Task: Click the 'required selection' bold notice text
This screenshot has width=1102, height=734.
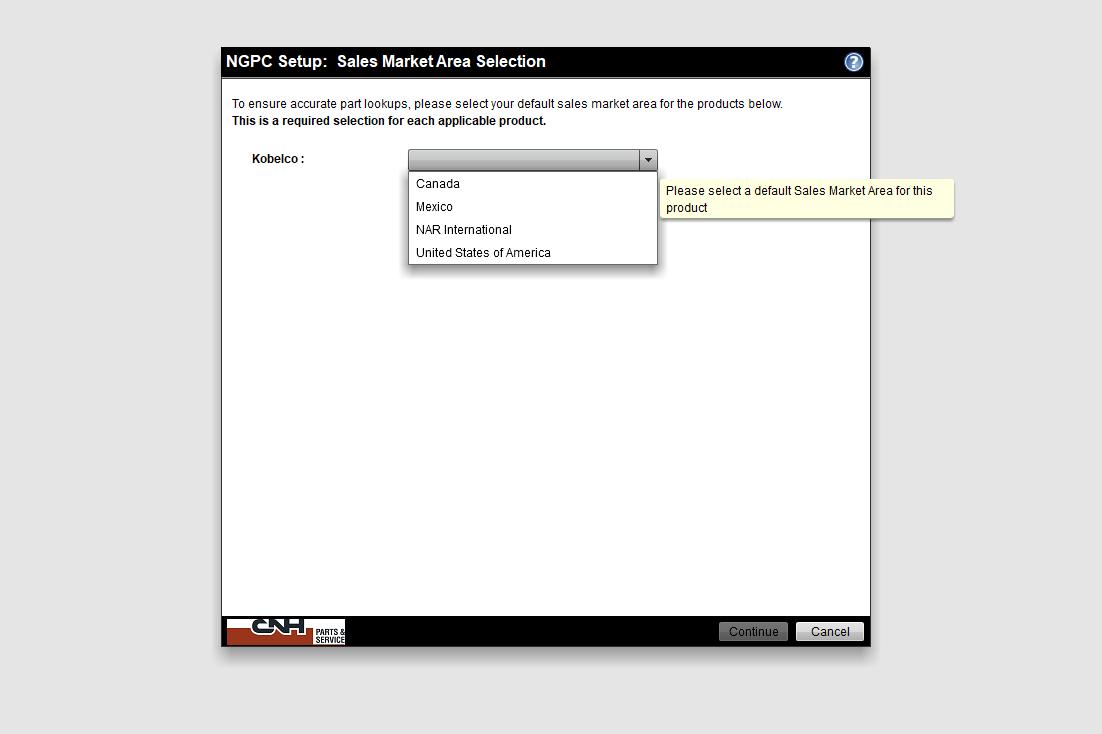Action: 389,121
